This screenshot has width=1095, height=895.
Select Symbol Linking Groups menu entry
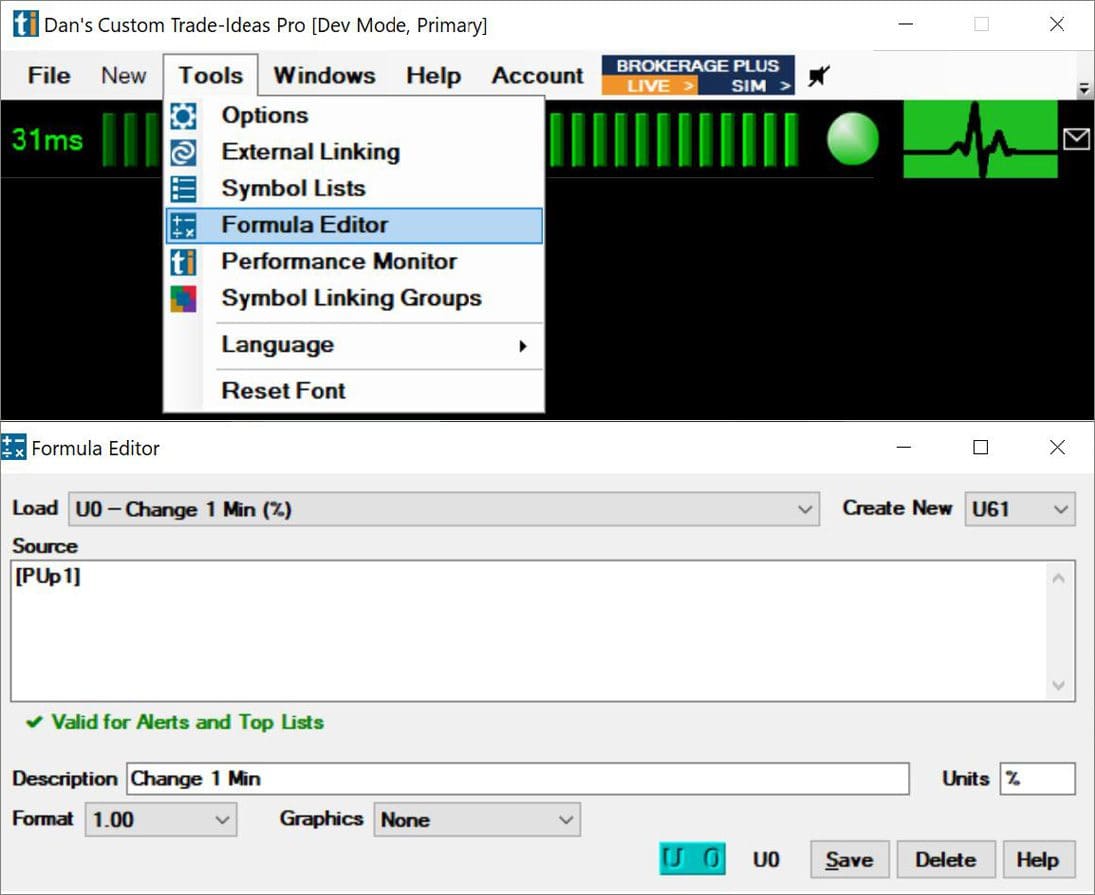coord(354,298)
